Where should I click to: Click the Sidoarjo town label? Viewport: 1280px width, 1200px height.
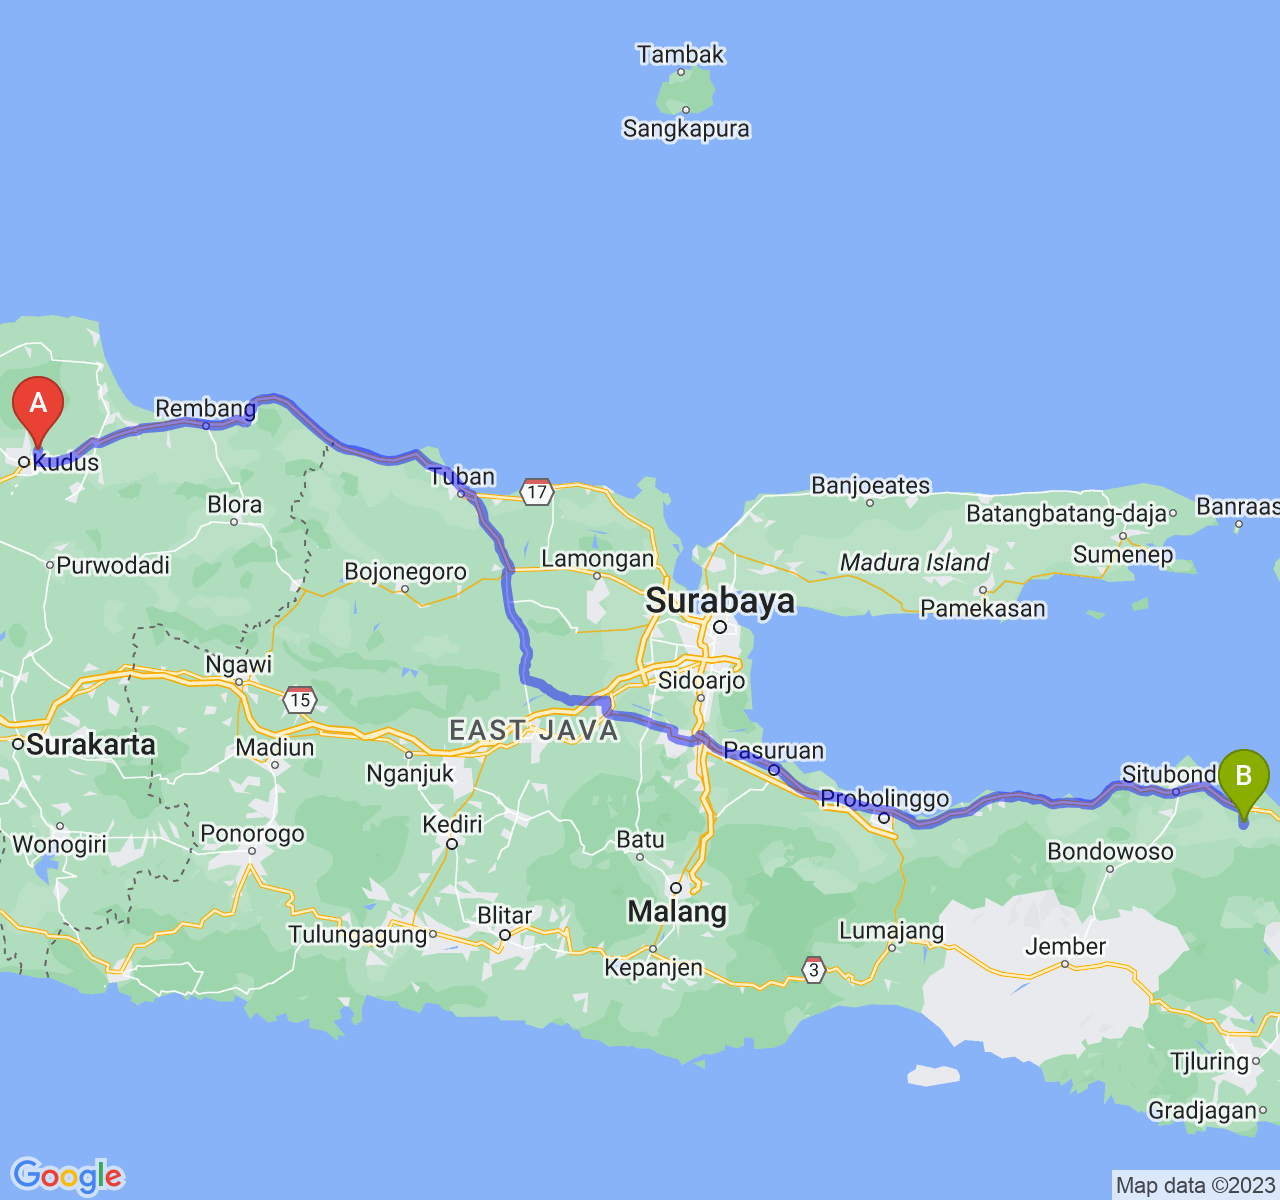702,680
